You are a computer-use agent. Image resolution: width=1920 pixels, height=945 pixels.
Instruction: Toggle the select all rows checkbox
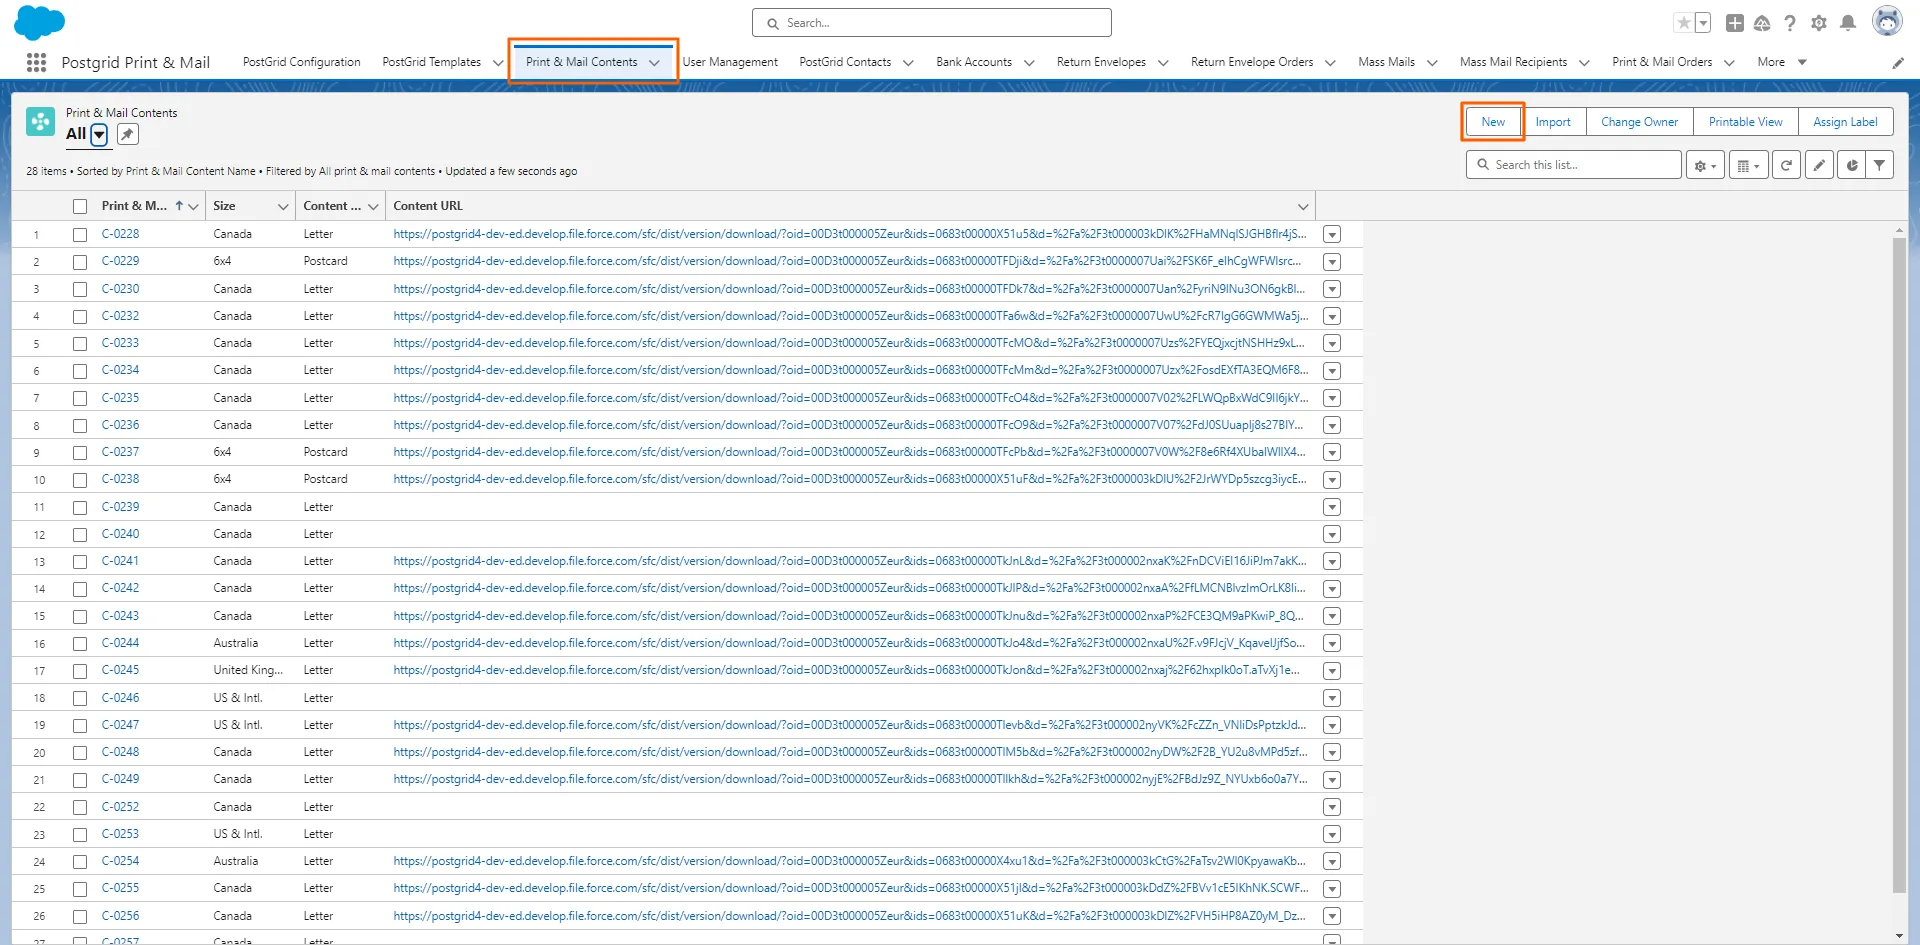80,207
